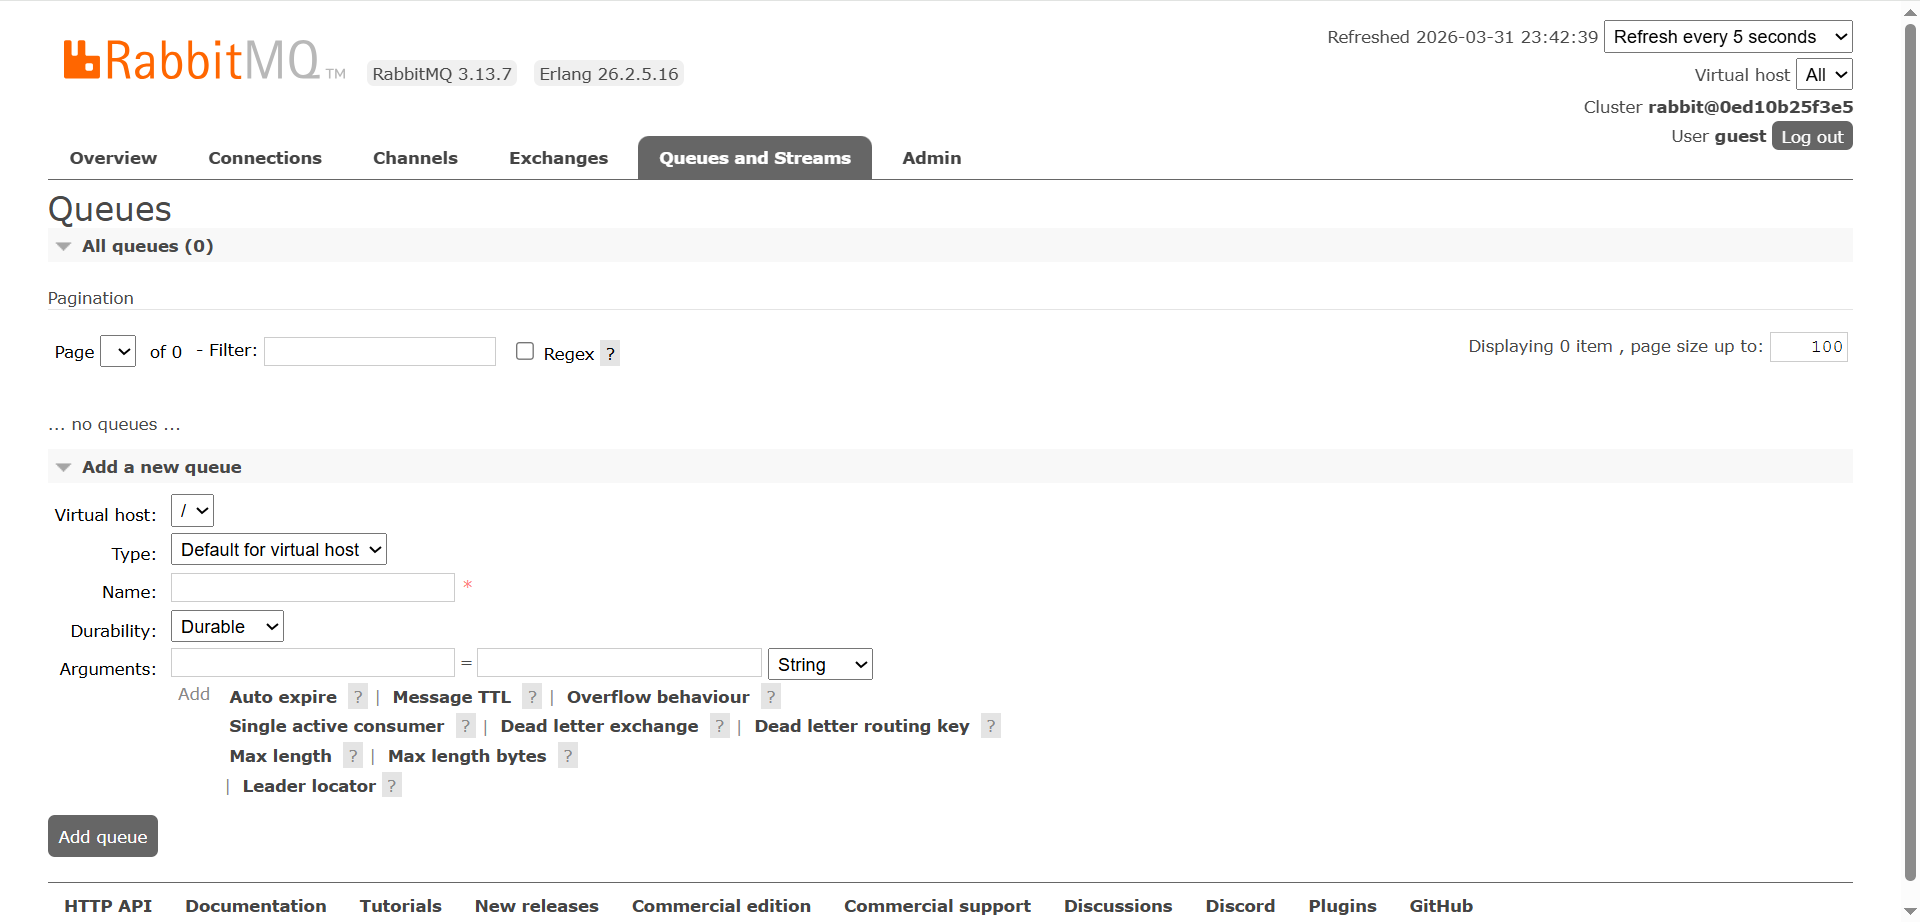Viewport: 1920px width, 922px height.
Task: Switch to the Admin tab
Action: click(931, 158)
